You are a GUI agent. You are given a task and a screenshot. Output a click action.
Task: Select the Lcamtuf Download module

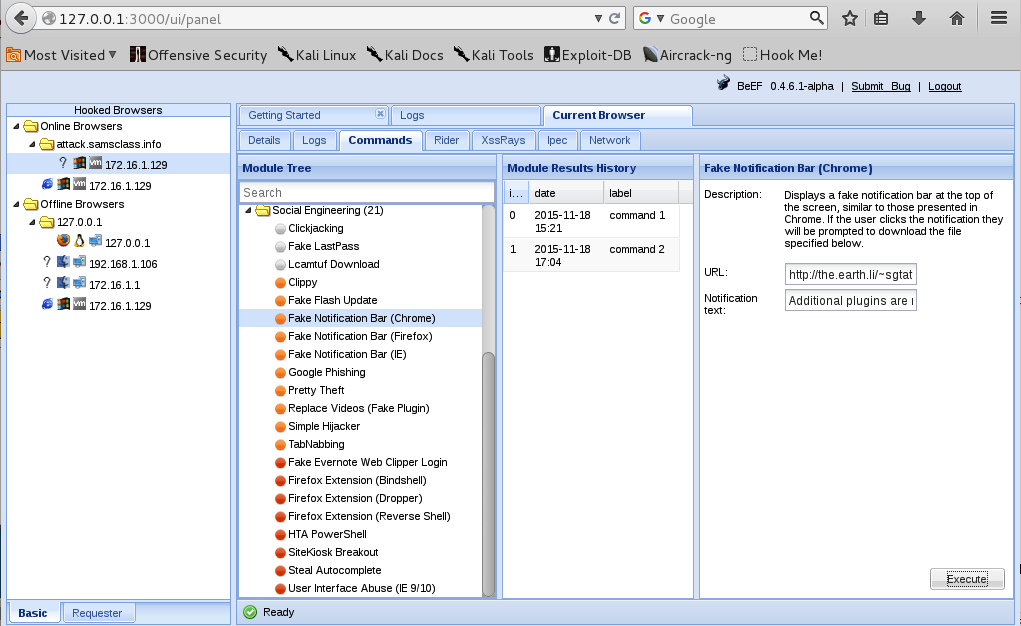pyautogui.click(x=333, y=264)
